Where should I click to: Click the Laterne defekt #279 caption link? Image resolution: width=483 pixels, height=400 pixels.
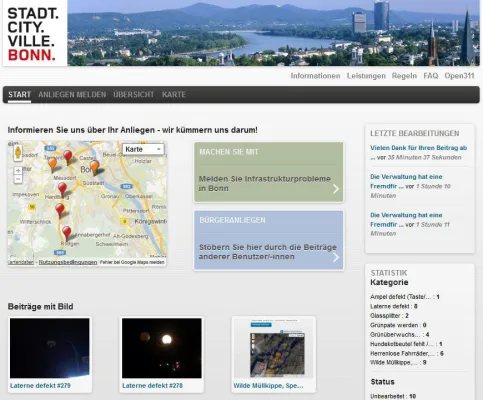40,386
